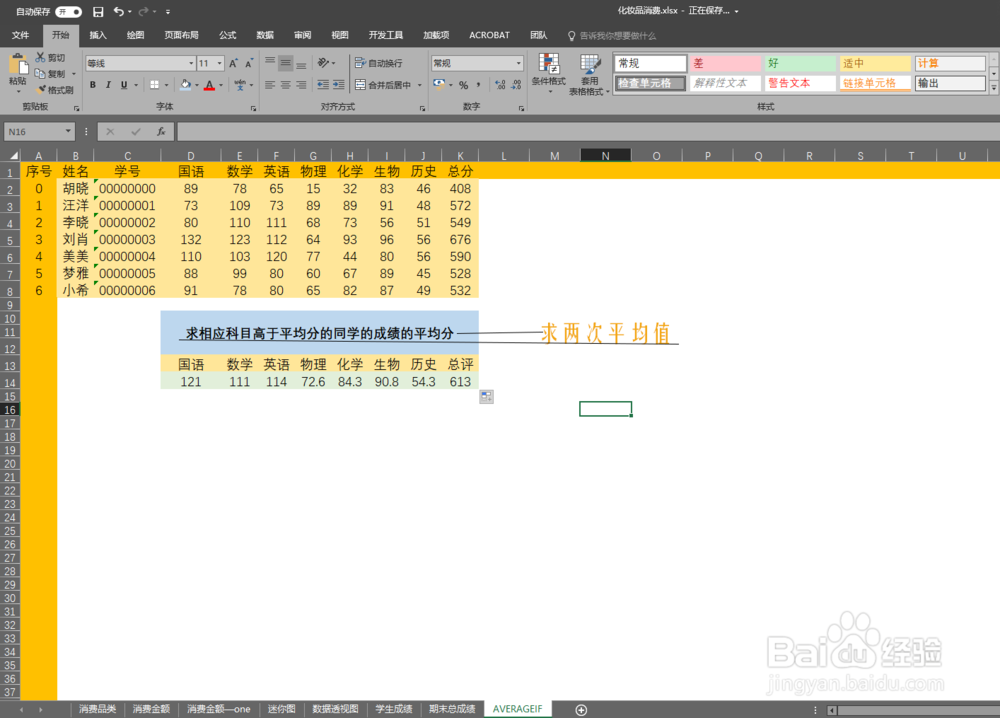Click the select-all corner triangle
This screenshot has height=718, width=1000.
pyautogui.click(x=13, y=155)
